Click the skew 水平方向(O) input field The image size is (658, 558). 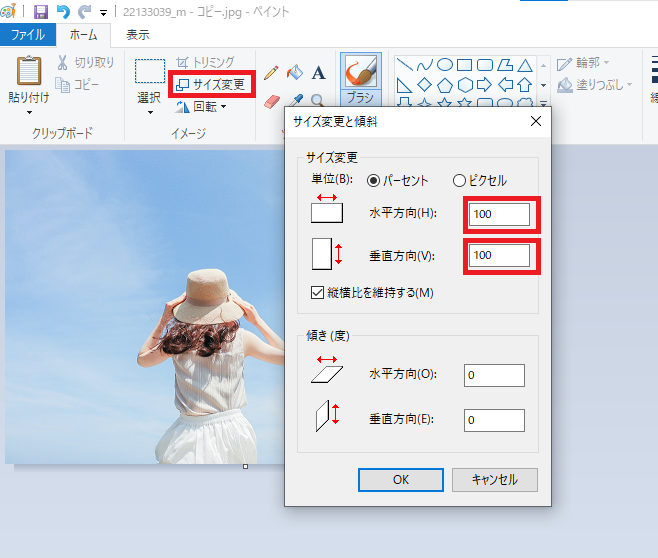pos(494,375)
